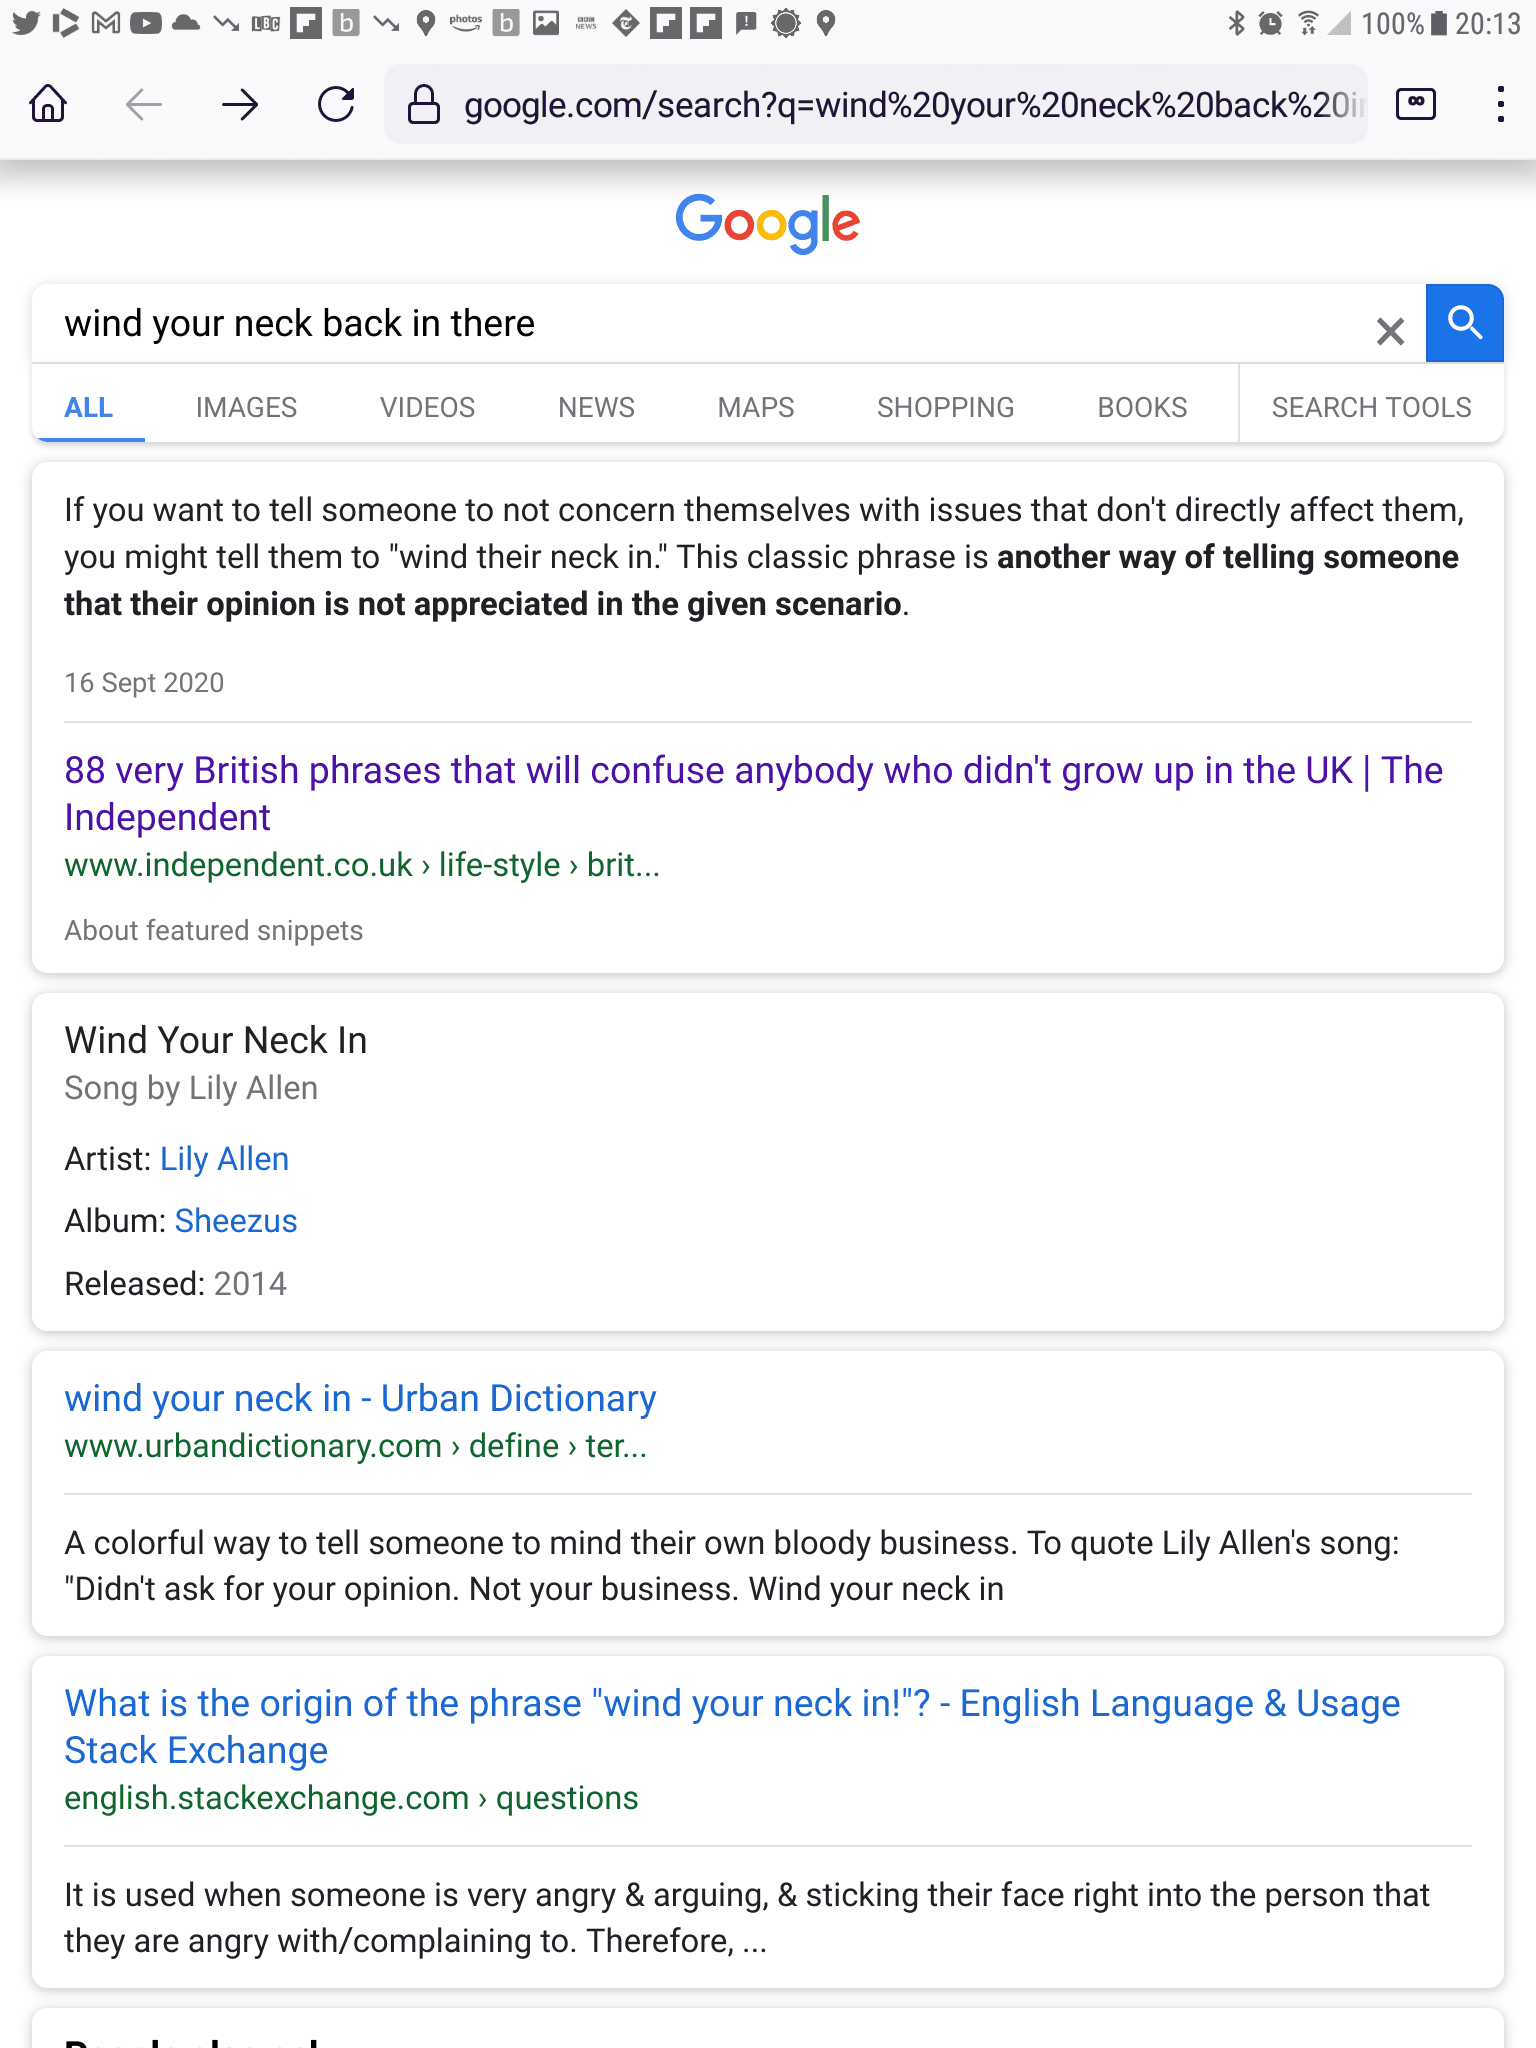
Task: Tap the forward navigation arrow
Action: tap(240, 104)
